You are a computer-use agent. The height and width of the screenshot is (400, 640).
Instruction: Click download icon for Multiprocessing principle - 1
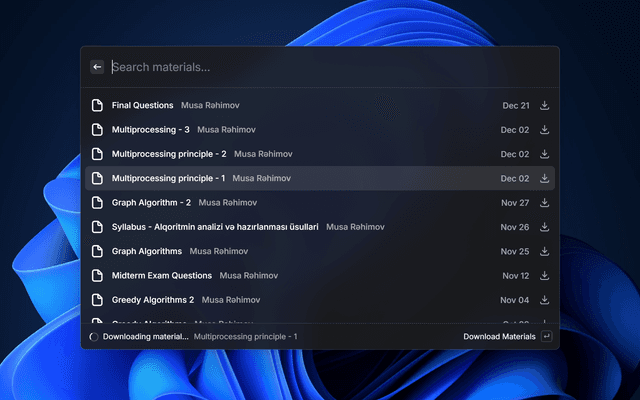(x=545, y=178)
